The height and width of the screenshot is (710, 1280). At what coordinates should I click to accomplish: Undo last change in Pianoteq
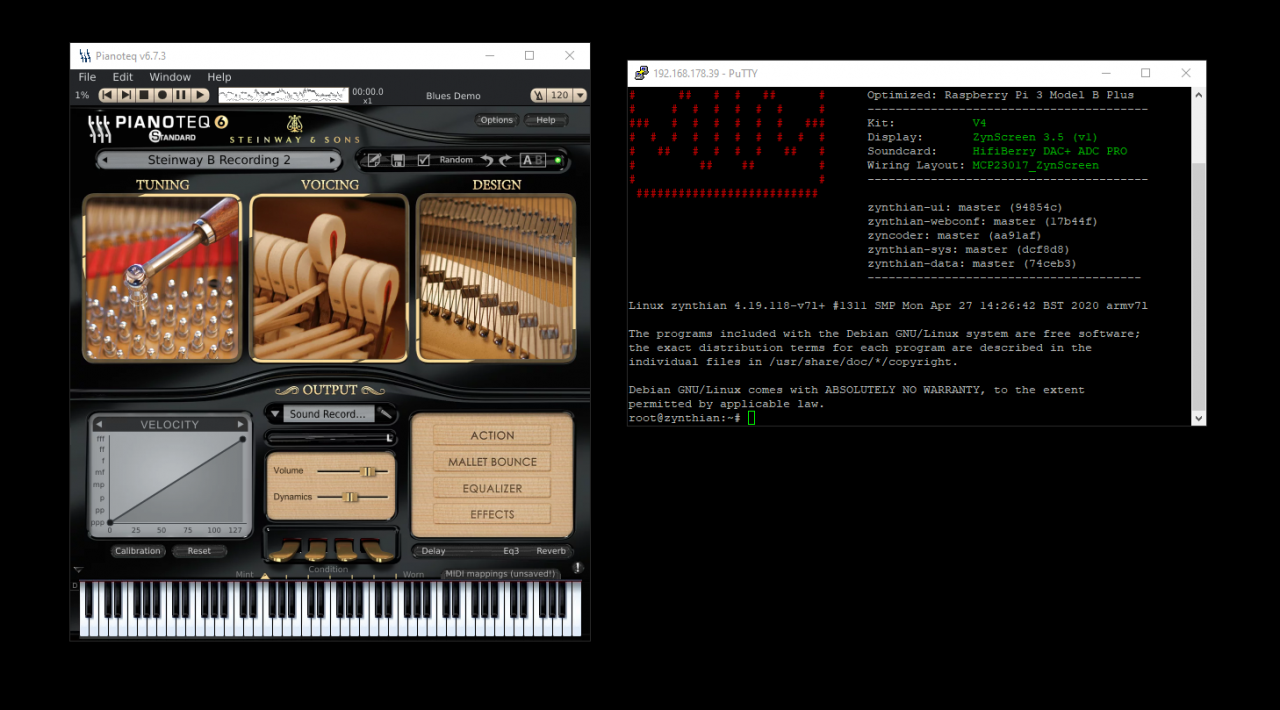click(x=486, y=160)
